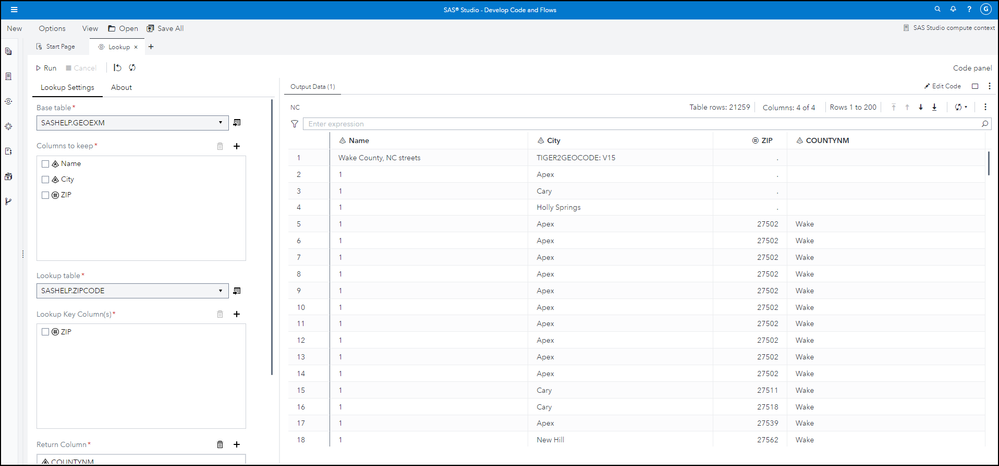This screenshot has width=999, height=466.
Task: Switch to the Start Page tab
Action: click(x=56, y=47)
